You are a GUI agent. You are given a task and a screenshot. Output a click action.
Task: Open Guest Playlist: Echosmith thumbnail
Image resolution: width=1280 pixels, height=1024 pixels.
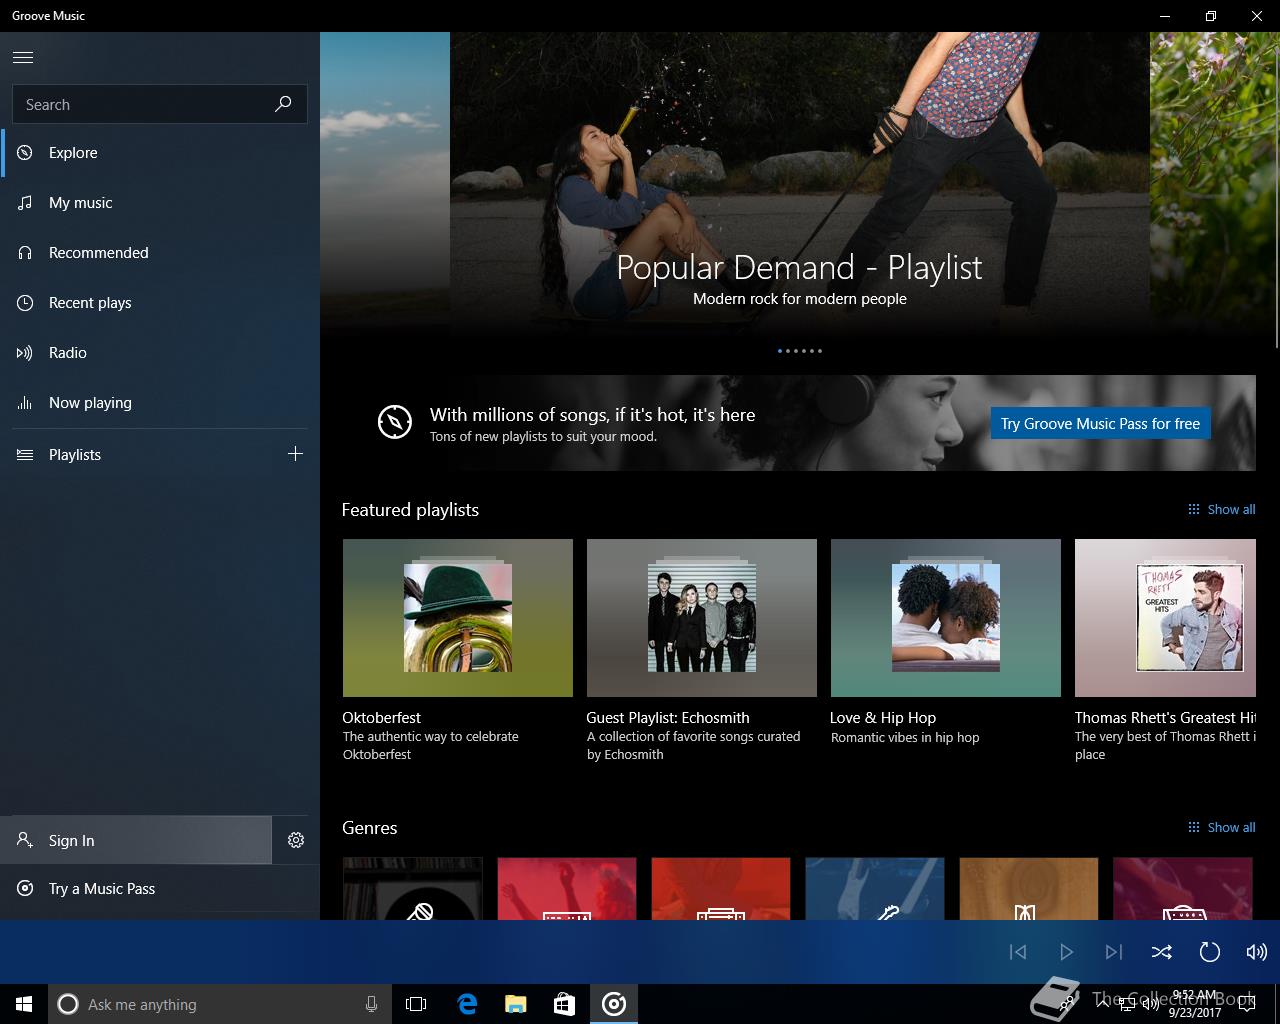point(702,618)
